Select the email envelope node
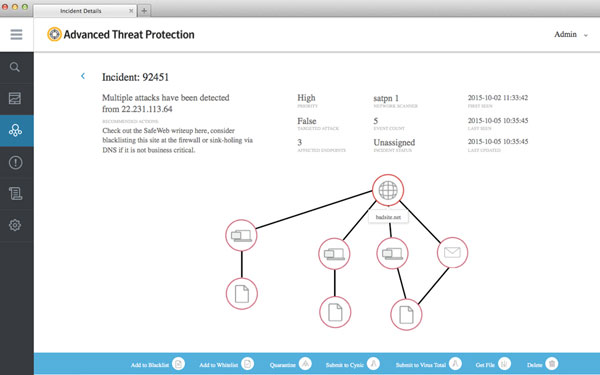 coord(452,253)
